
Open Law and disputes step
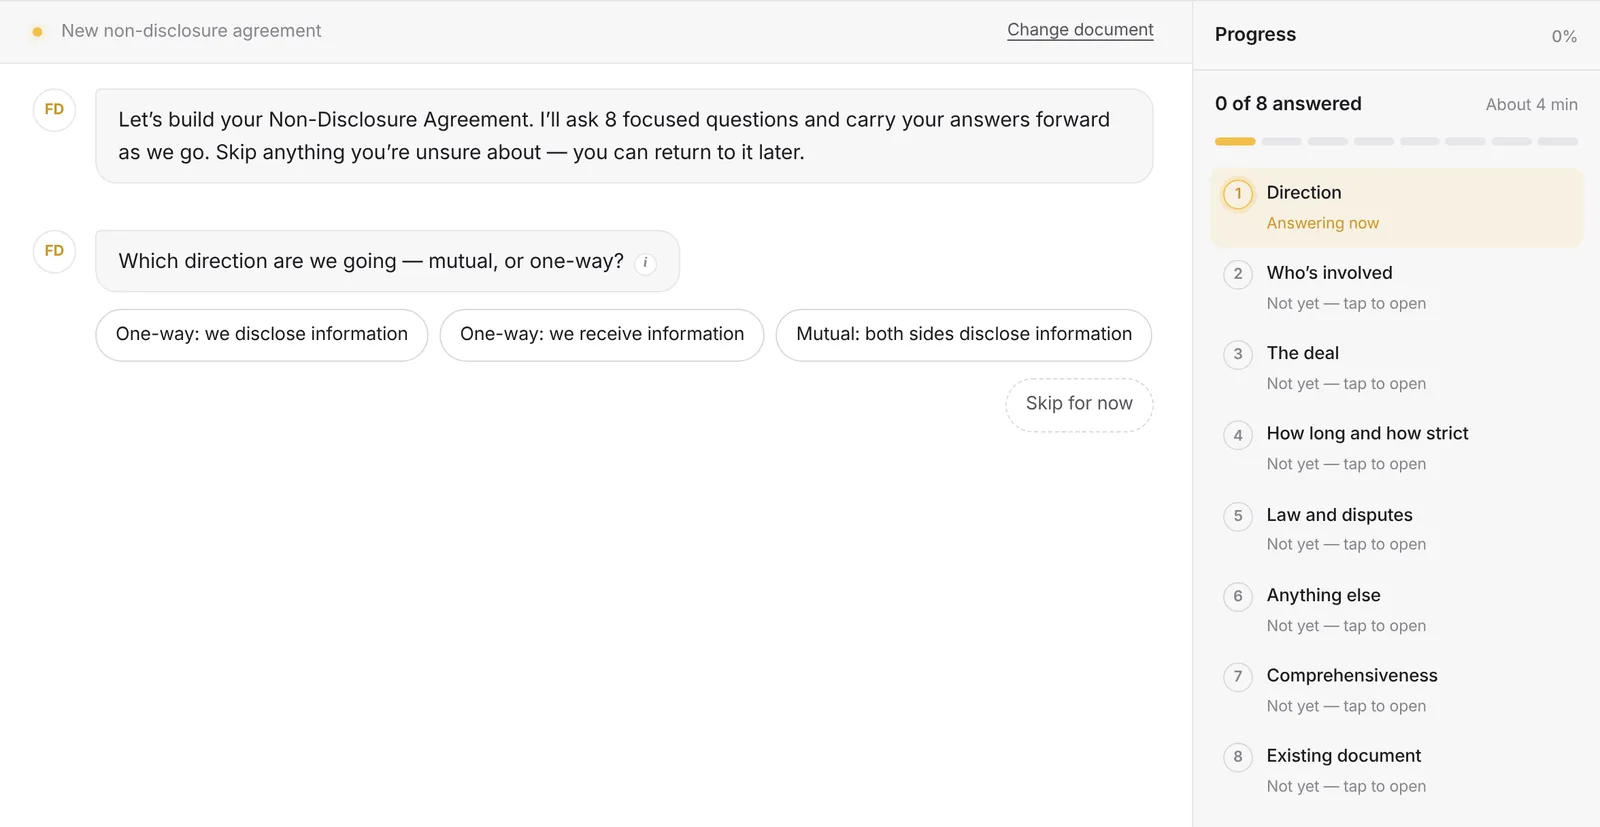[x=1397, y=529]
